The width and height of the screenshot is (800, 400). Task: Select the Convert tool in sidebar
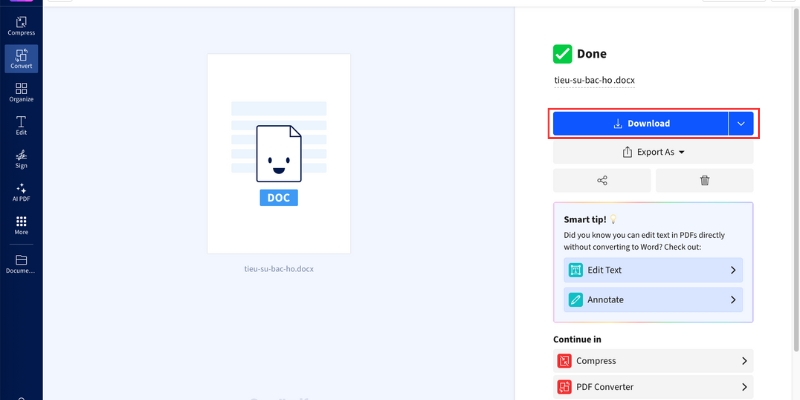(x=21, y=58)
